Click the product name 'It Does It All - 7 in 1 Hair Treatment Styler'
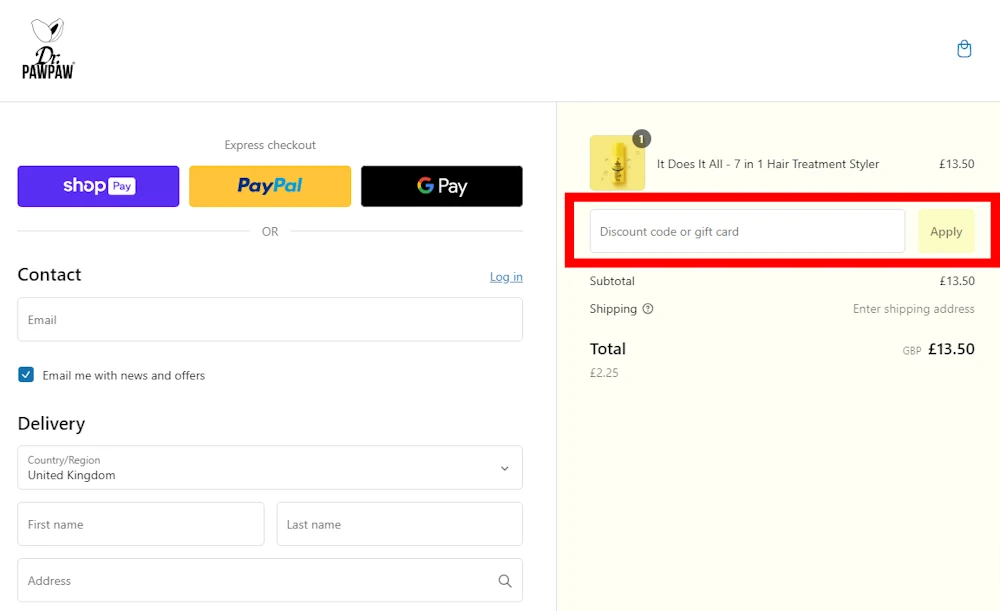 click(768, 164)
